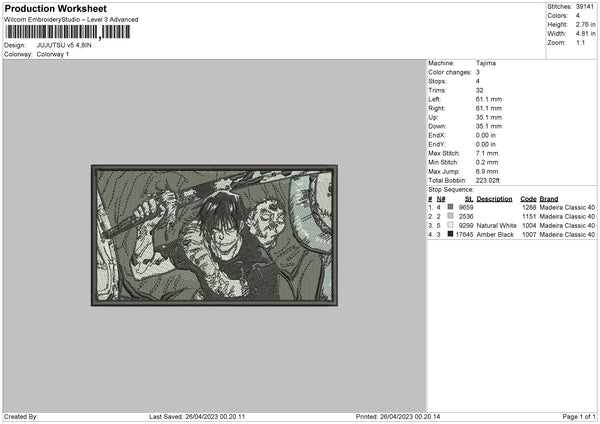This screenshot has width=600, height=424.
Task: Click the 'EndX:' label
Action: [x=437, y=135]
